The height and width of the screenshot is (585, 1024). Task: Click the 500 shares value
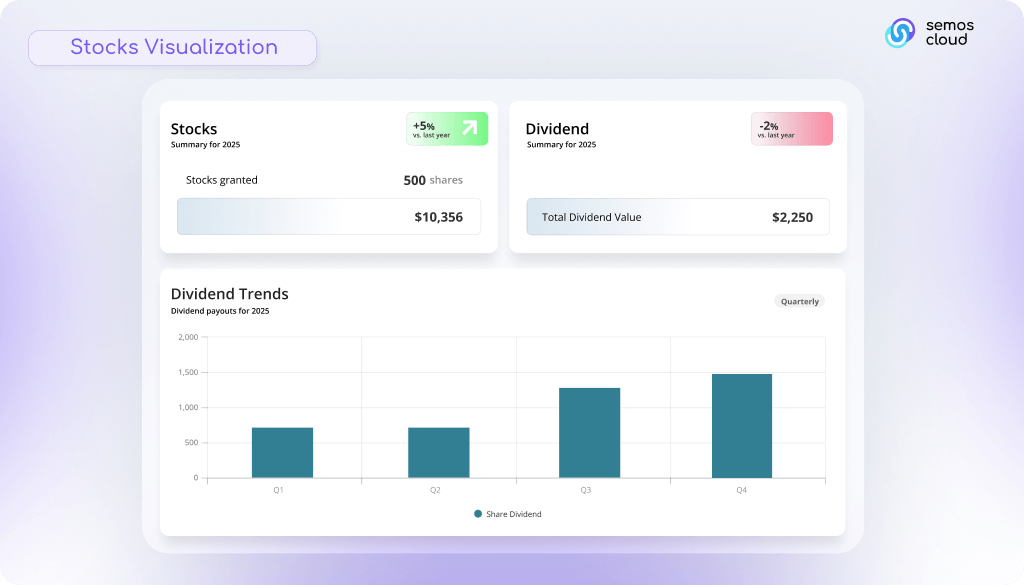tap(432, 181)
